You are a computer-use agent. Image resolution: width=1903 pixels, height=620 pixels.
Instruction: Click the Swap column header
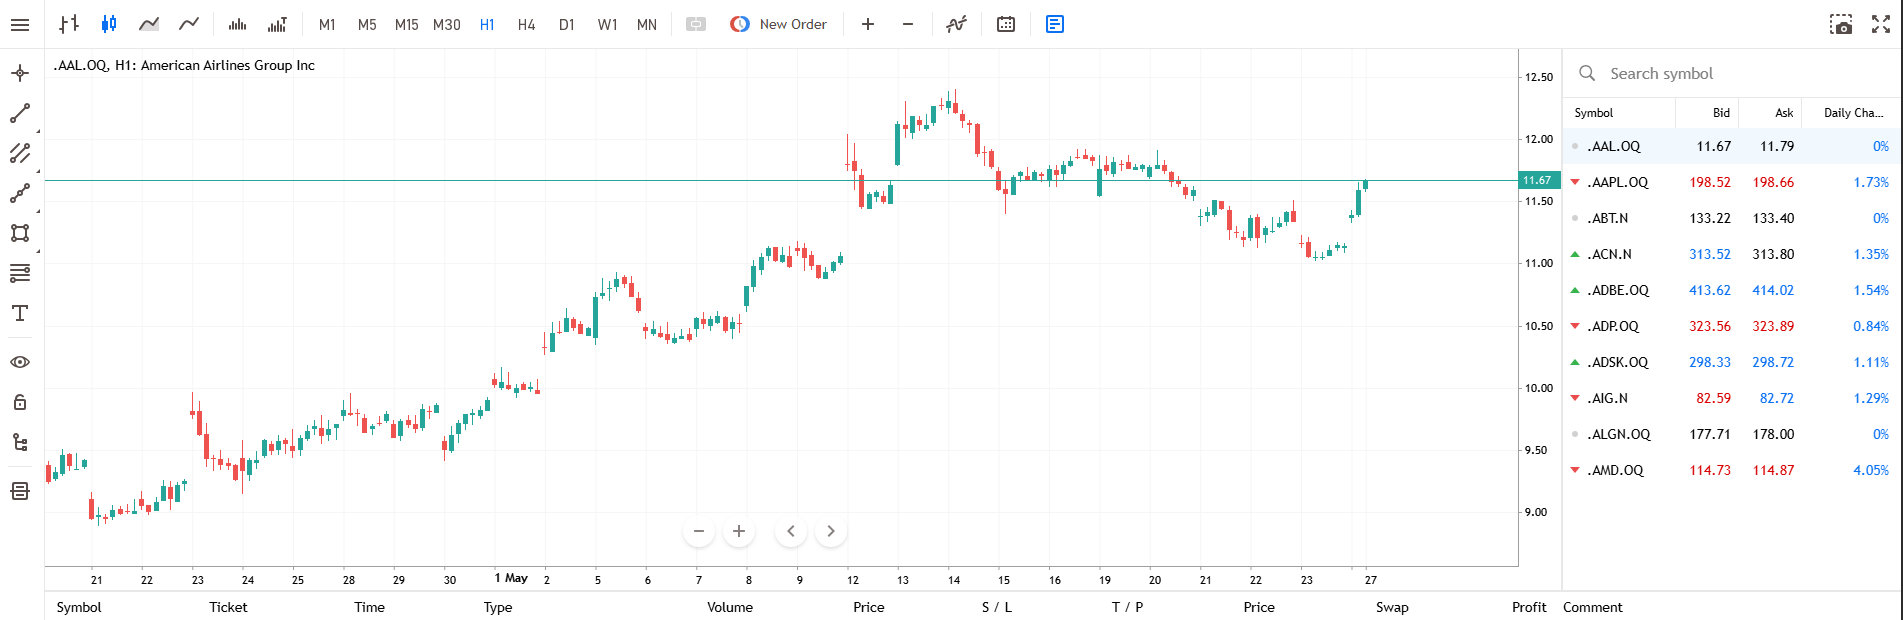pyautogui.click(x=1392, y=607)
